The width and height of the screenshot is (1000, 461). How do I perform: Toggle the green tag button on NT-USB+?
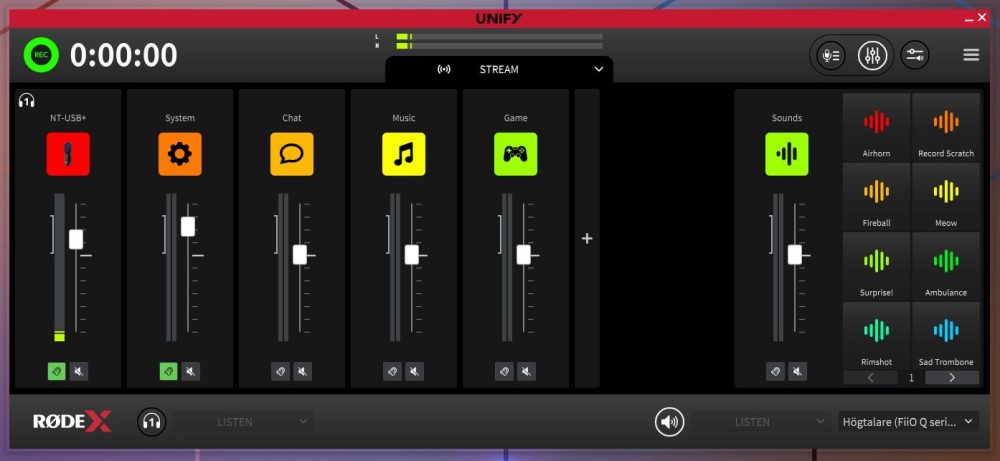coord(57,371)
